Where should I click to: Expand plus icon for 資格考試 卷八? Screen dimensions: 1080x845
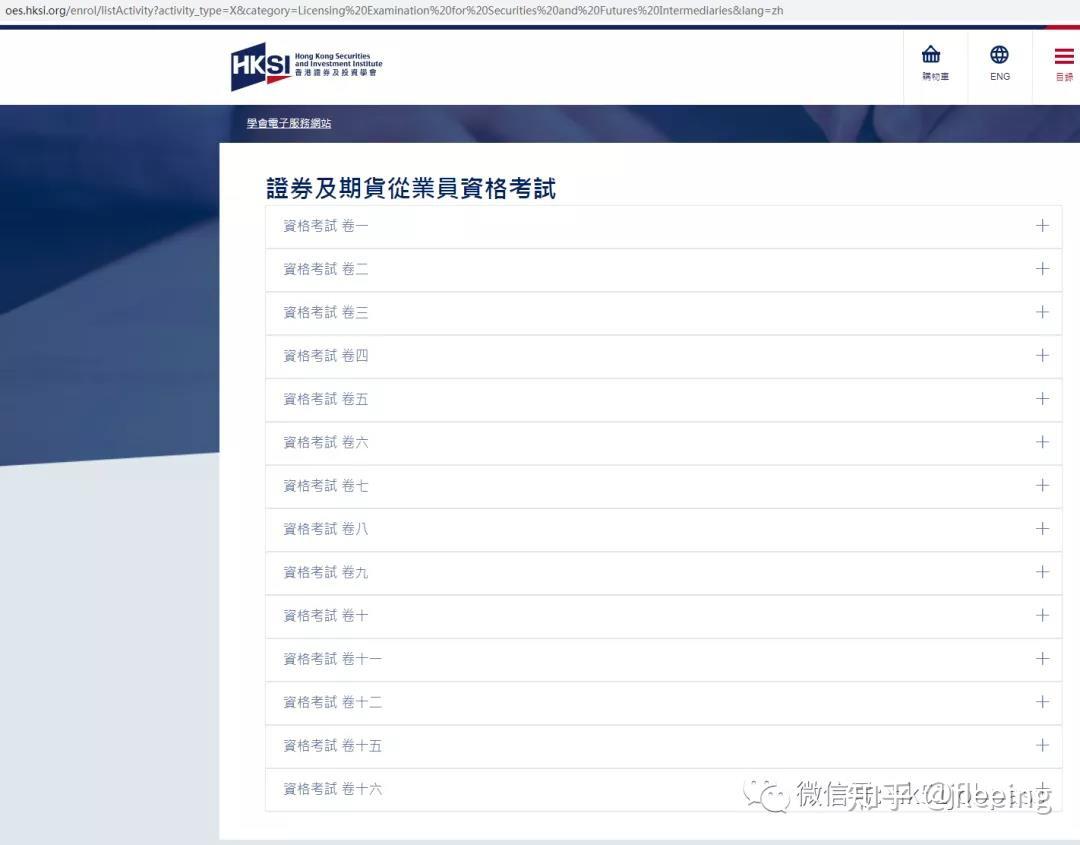tap(1042, 529)
